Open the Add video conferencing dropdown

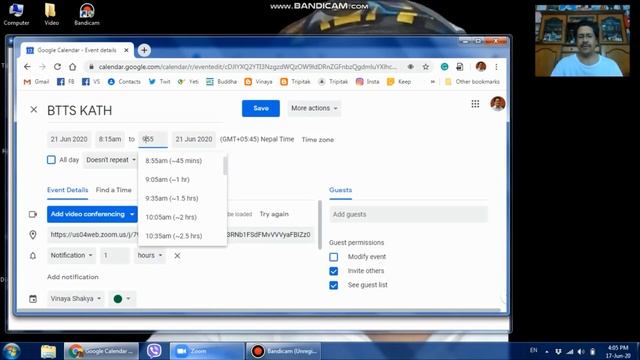pos(92,214)
